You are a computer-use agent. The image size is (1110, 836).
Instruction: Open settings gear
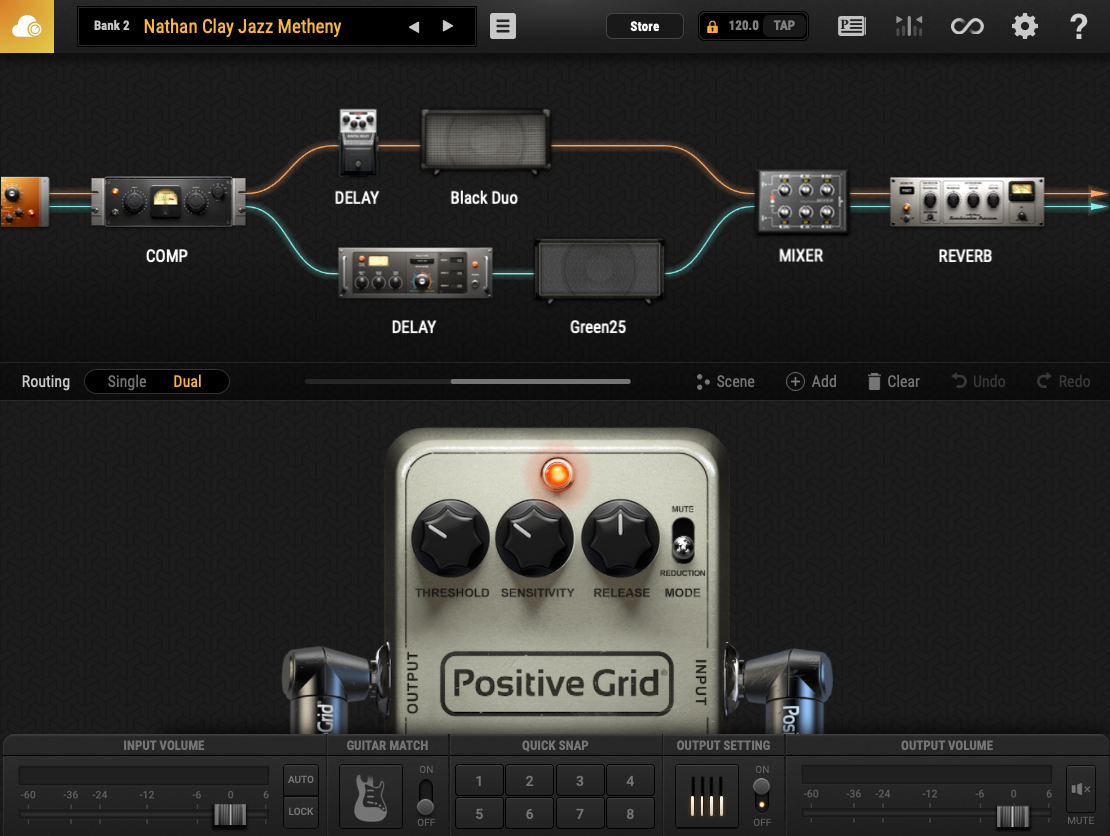point(1024,26)
